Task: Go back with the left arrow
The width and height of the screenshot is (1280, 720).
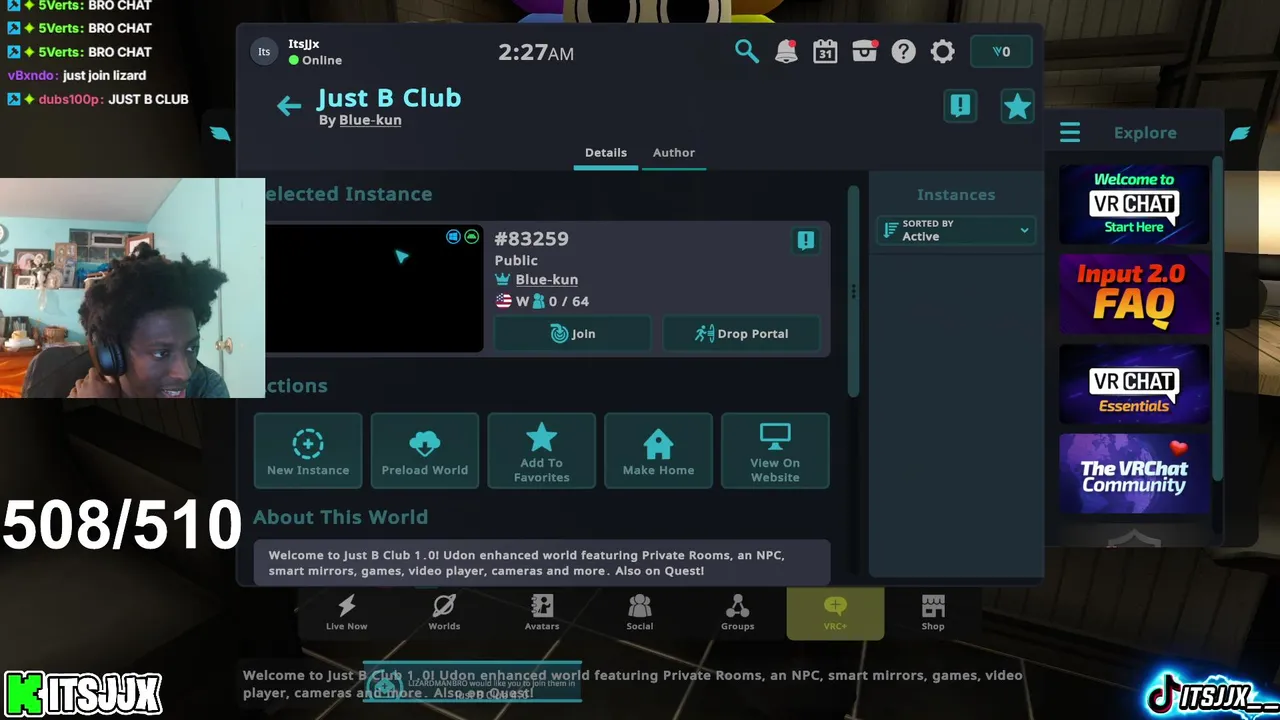Action: 289,106
